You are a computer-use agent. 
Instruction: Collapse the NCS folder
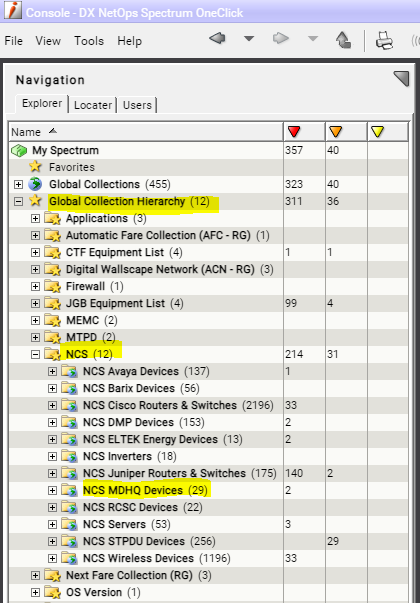pyautogui.click(x=35, y=354)
